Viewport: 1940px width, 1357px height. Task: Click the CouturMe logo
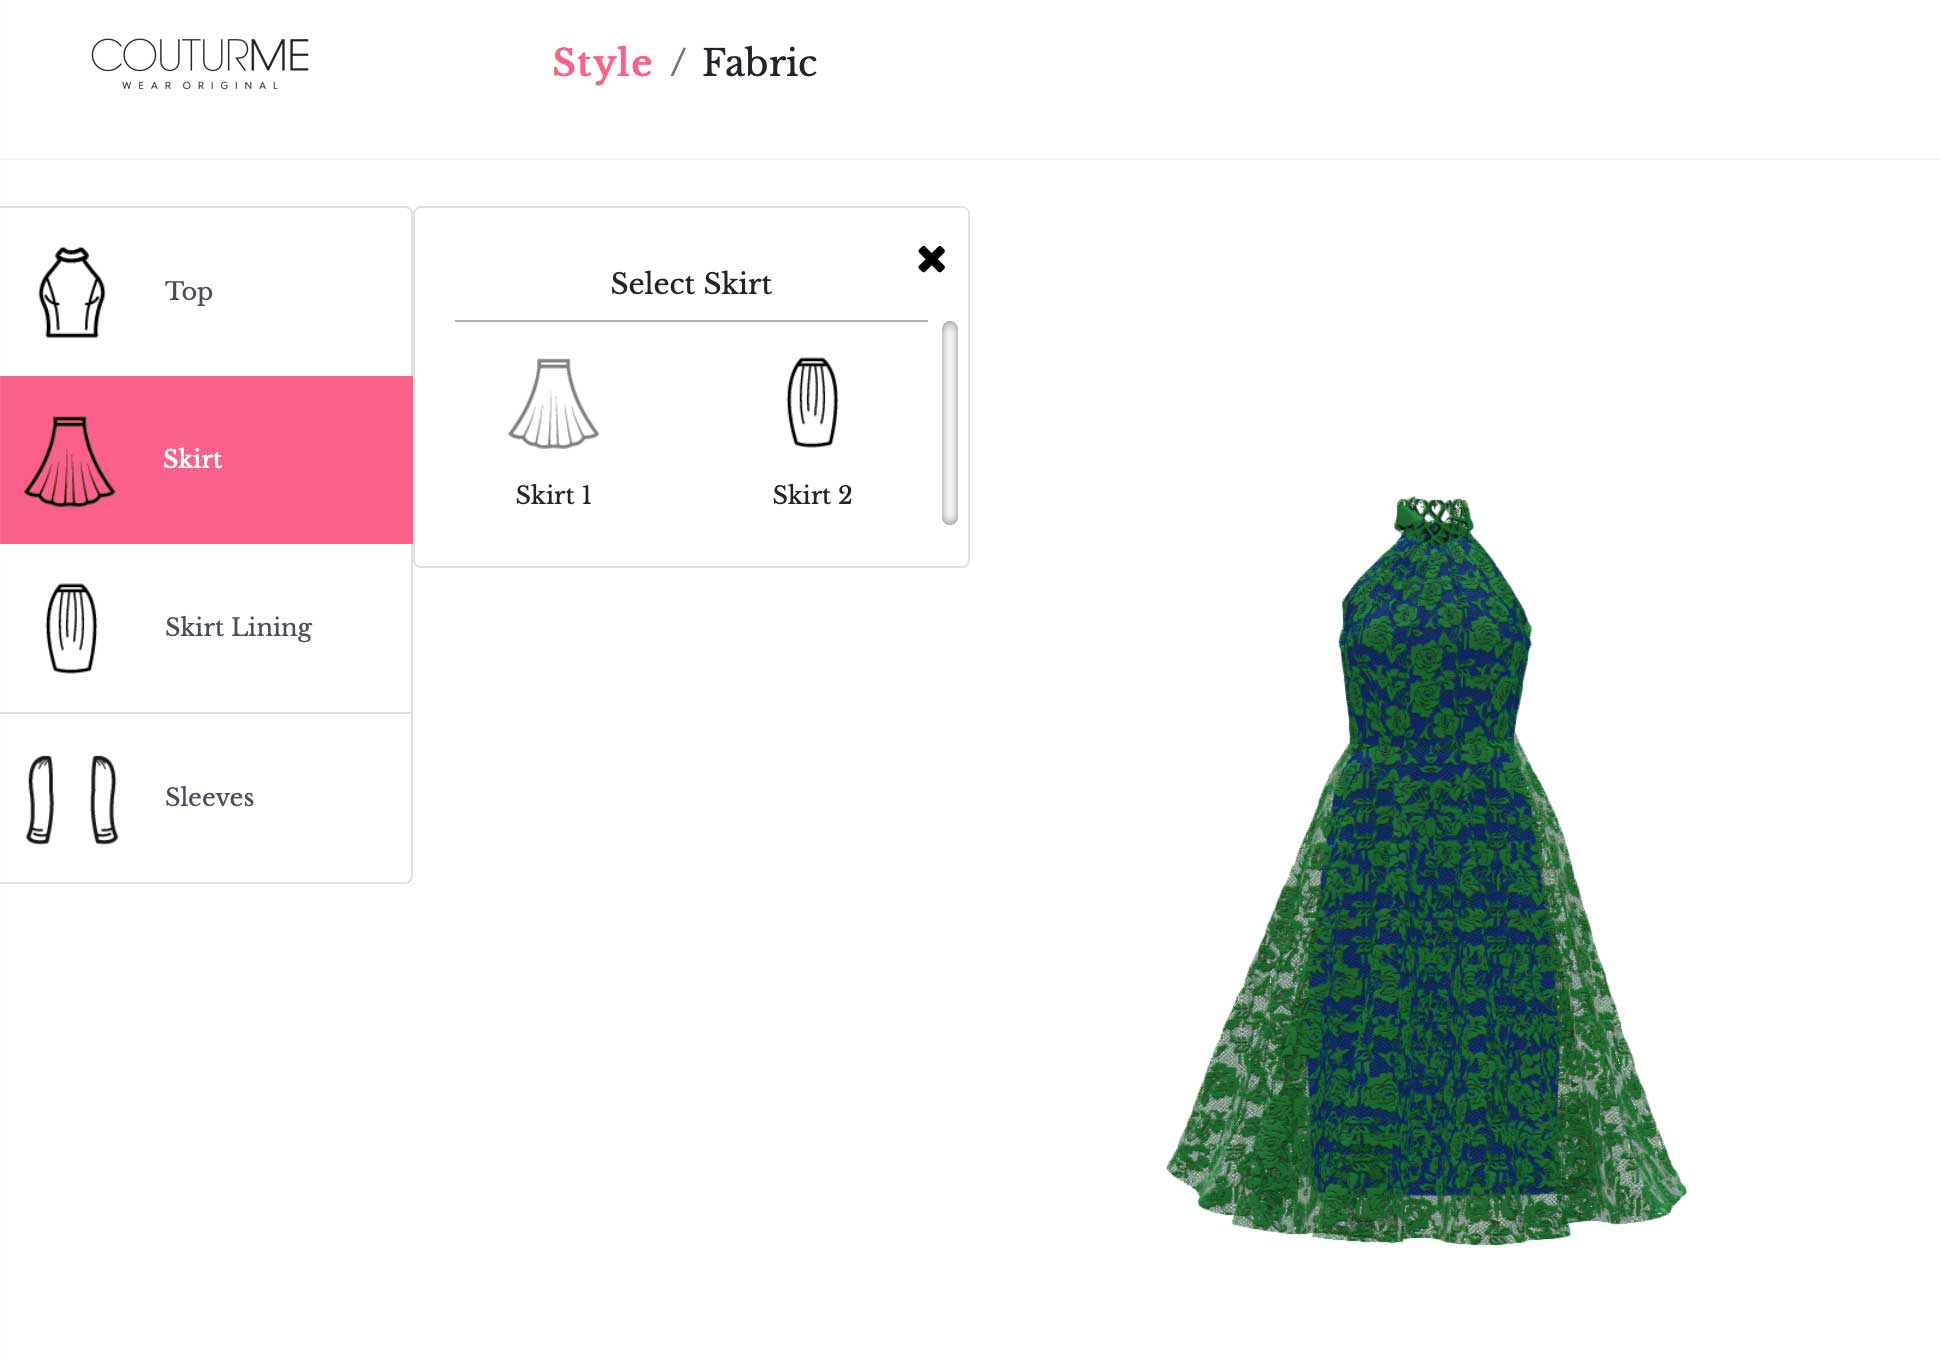(200, 63)
